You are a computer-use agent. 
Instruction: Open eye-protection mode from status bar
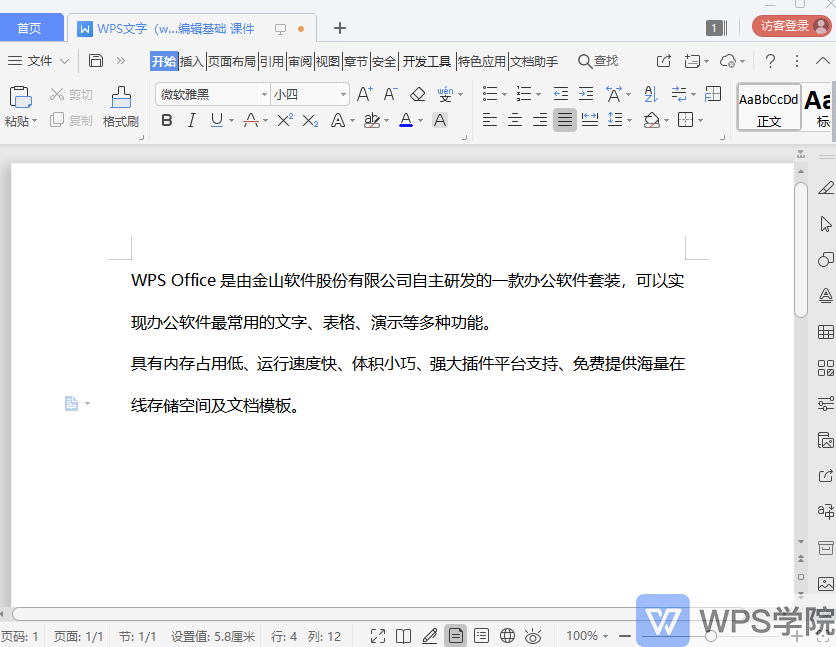(534, 635)
